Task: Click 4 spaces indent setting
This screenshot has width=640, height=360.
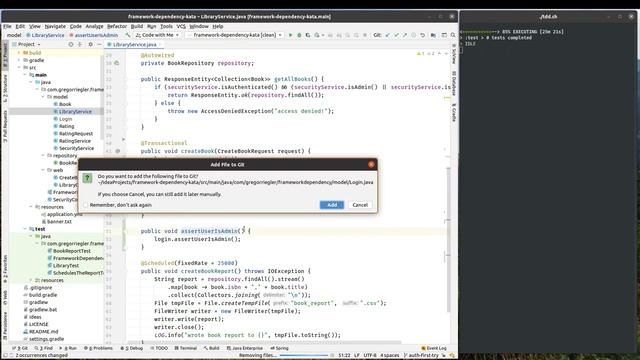Action: click(x=390, y=355)
